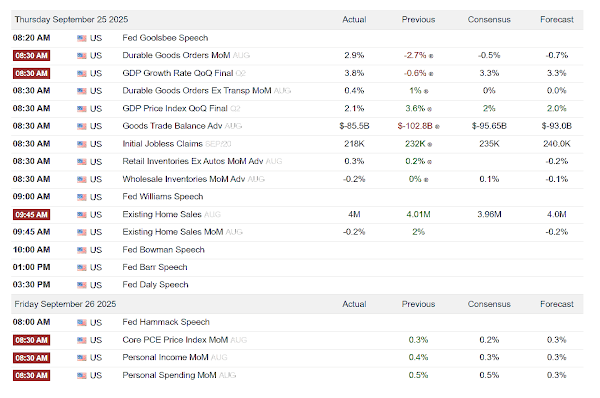Open the Fed Williams Speech entry
The height and width of the screenshot is (398, 600).
(x=163, y=197)
